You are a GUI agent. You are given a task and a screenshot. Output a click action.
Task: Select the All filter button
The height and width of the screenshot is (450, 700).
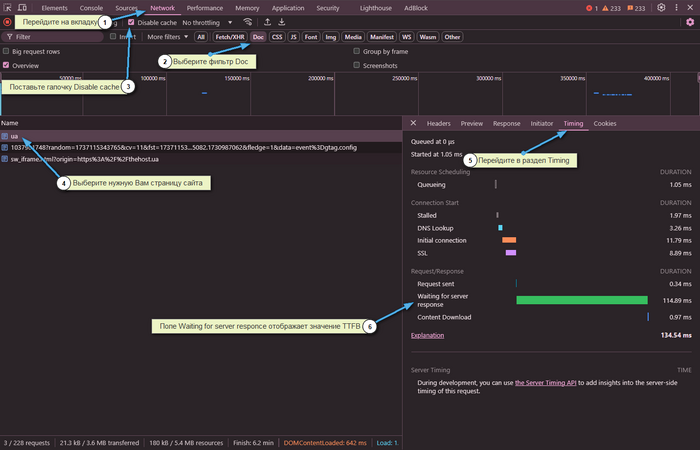[201, 37]
